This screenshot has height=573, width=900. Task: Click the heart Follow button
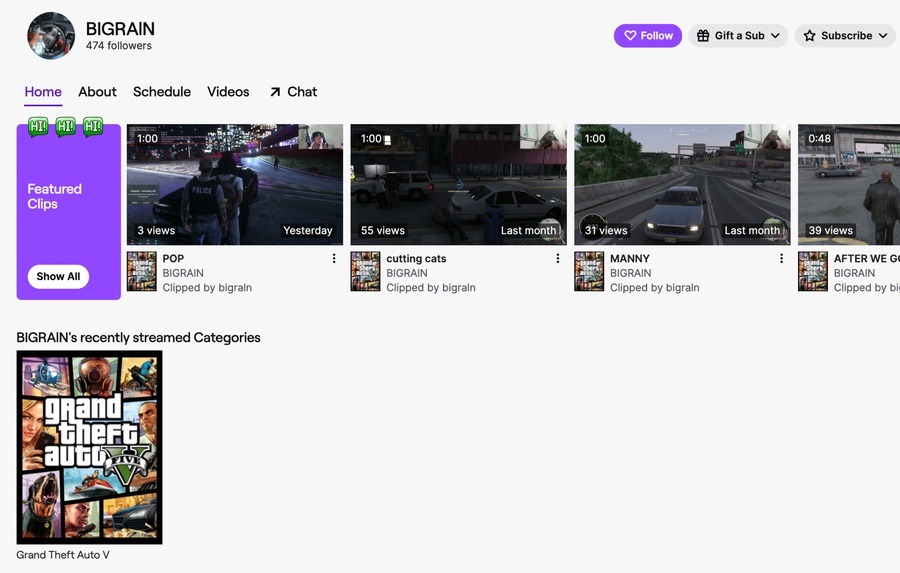[x=647, y=36]
